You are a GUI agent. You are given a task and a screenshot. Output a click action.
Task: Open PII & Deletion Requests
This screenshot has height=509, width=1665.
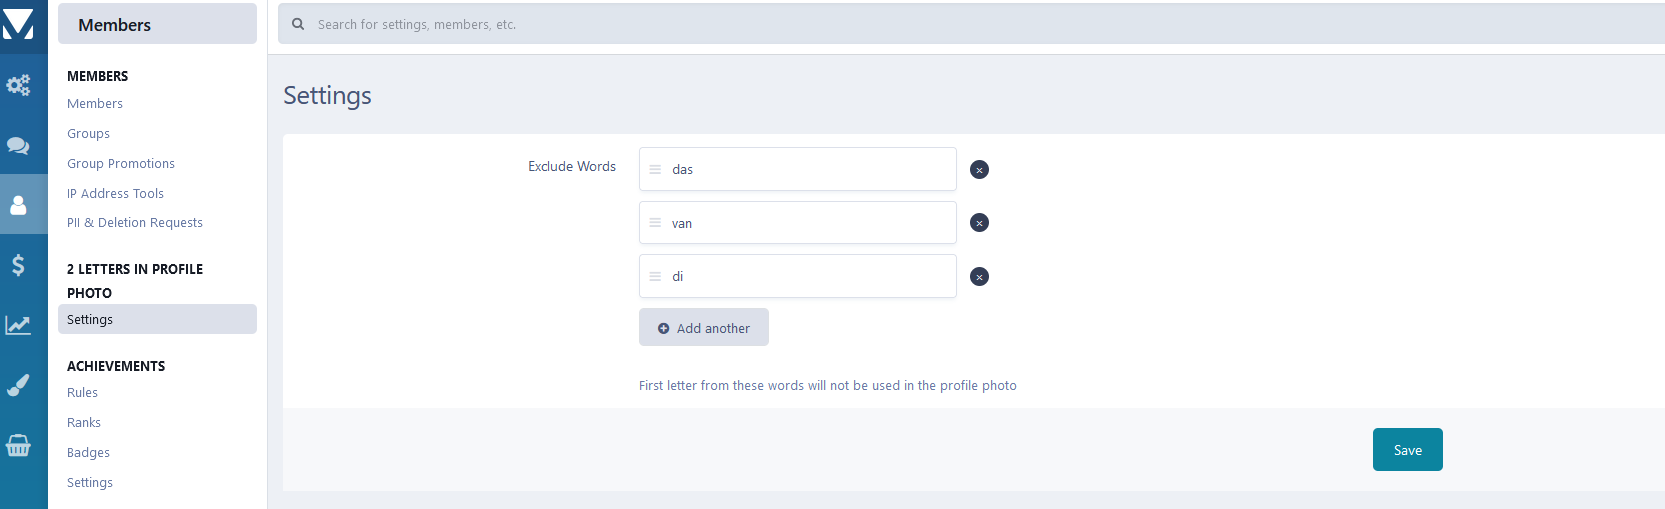coord(135,223)
